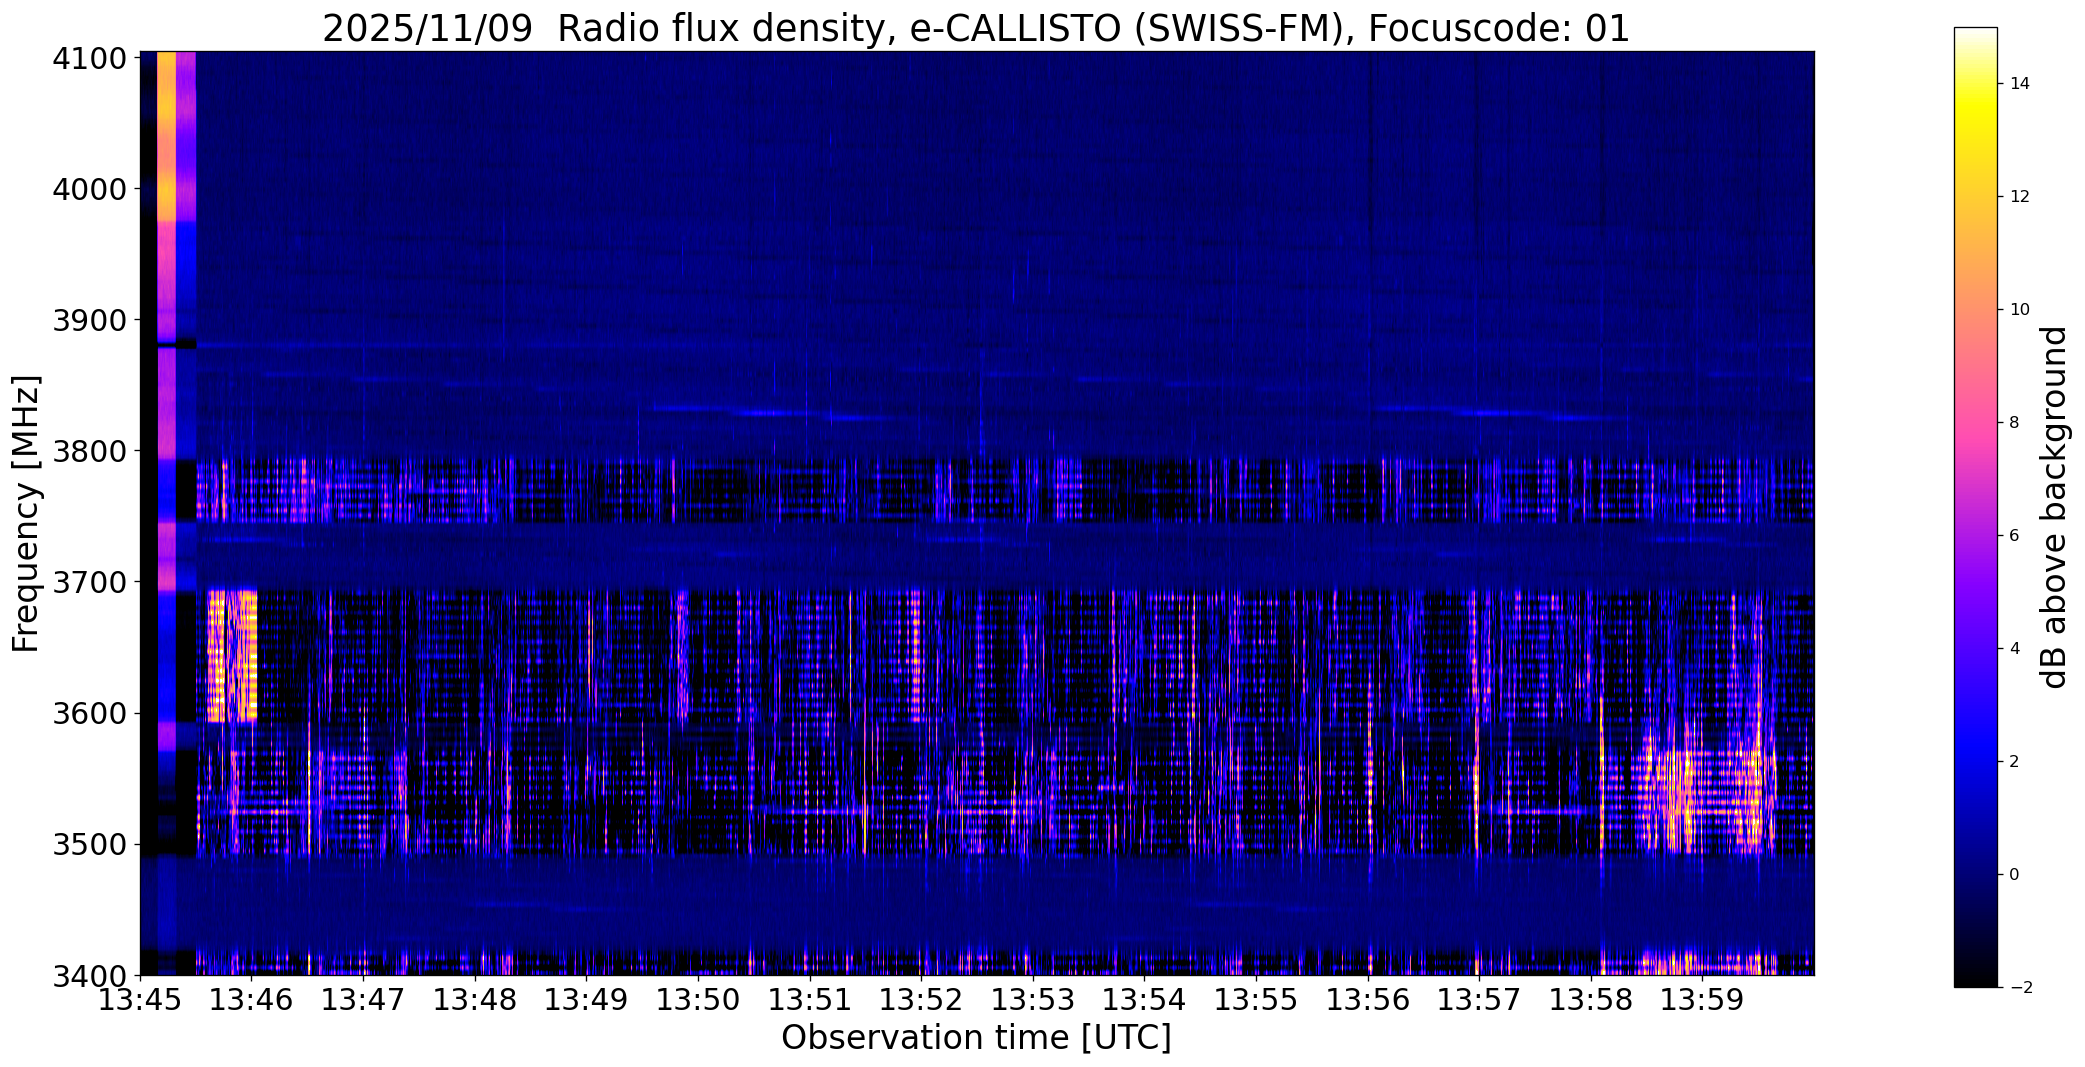Click the 13:54 time tick label
Viewport: 2085px width, 1067px height.
click(x=1145, y=1000)
